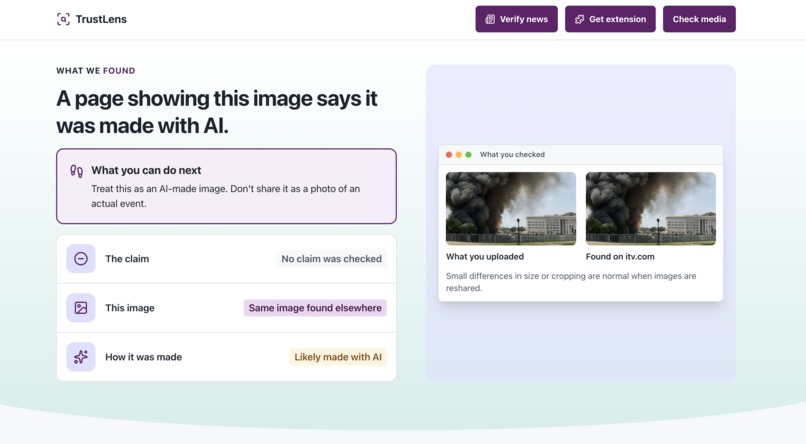
Task: Click the Small differences in size note
Action: tap(571, 282)
